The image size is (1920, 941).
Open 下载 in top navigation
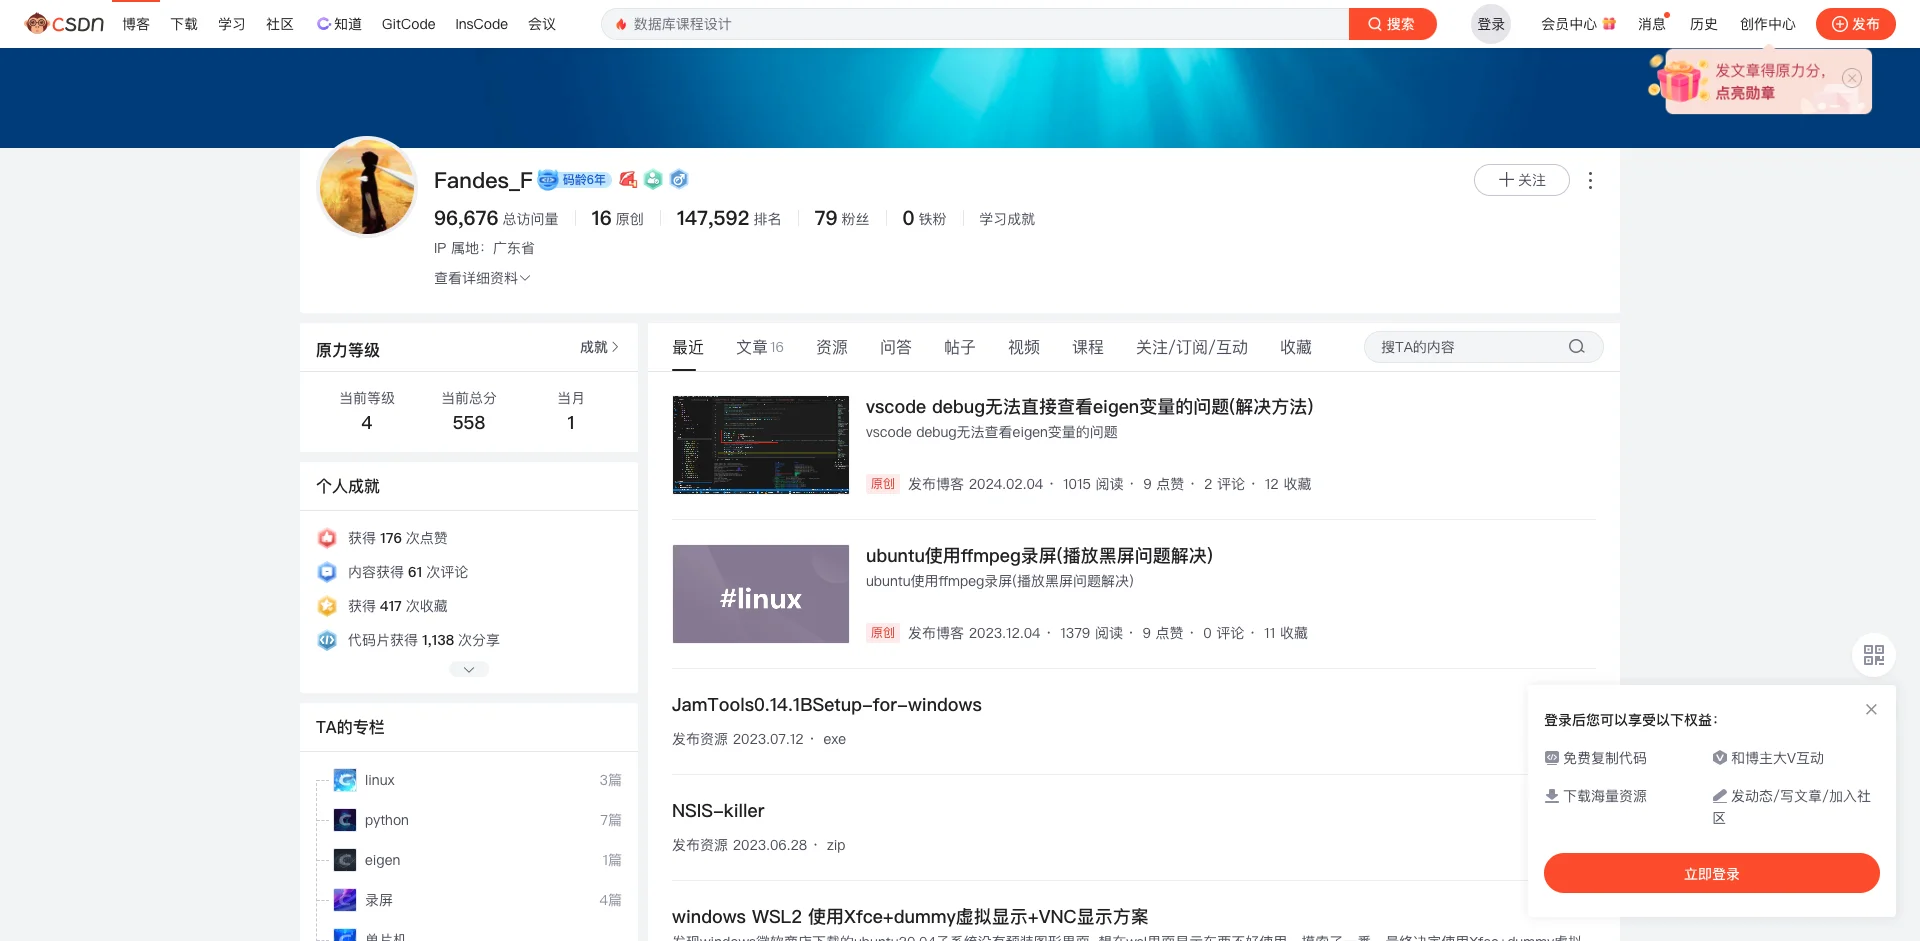point(184,24)
